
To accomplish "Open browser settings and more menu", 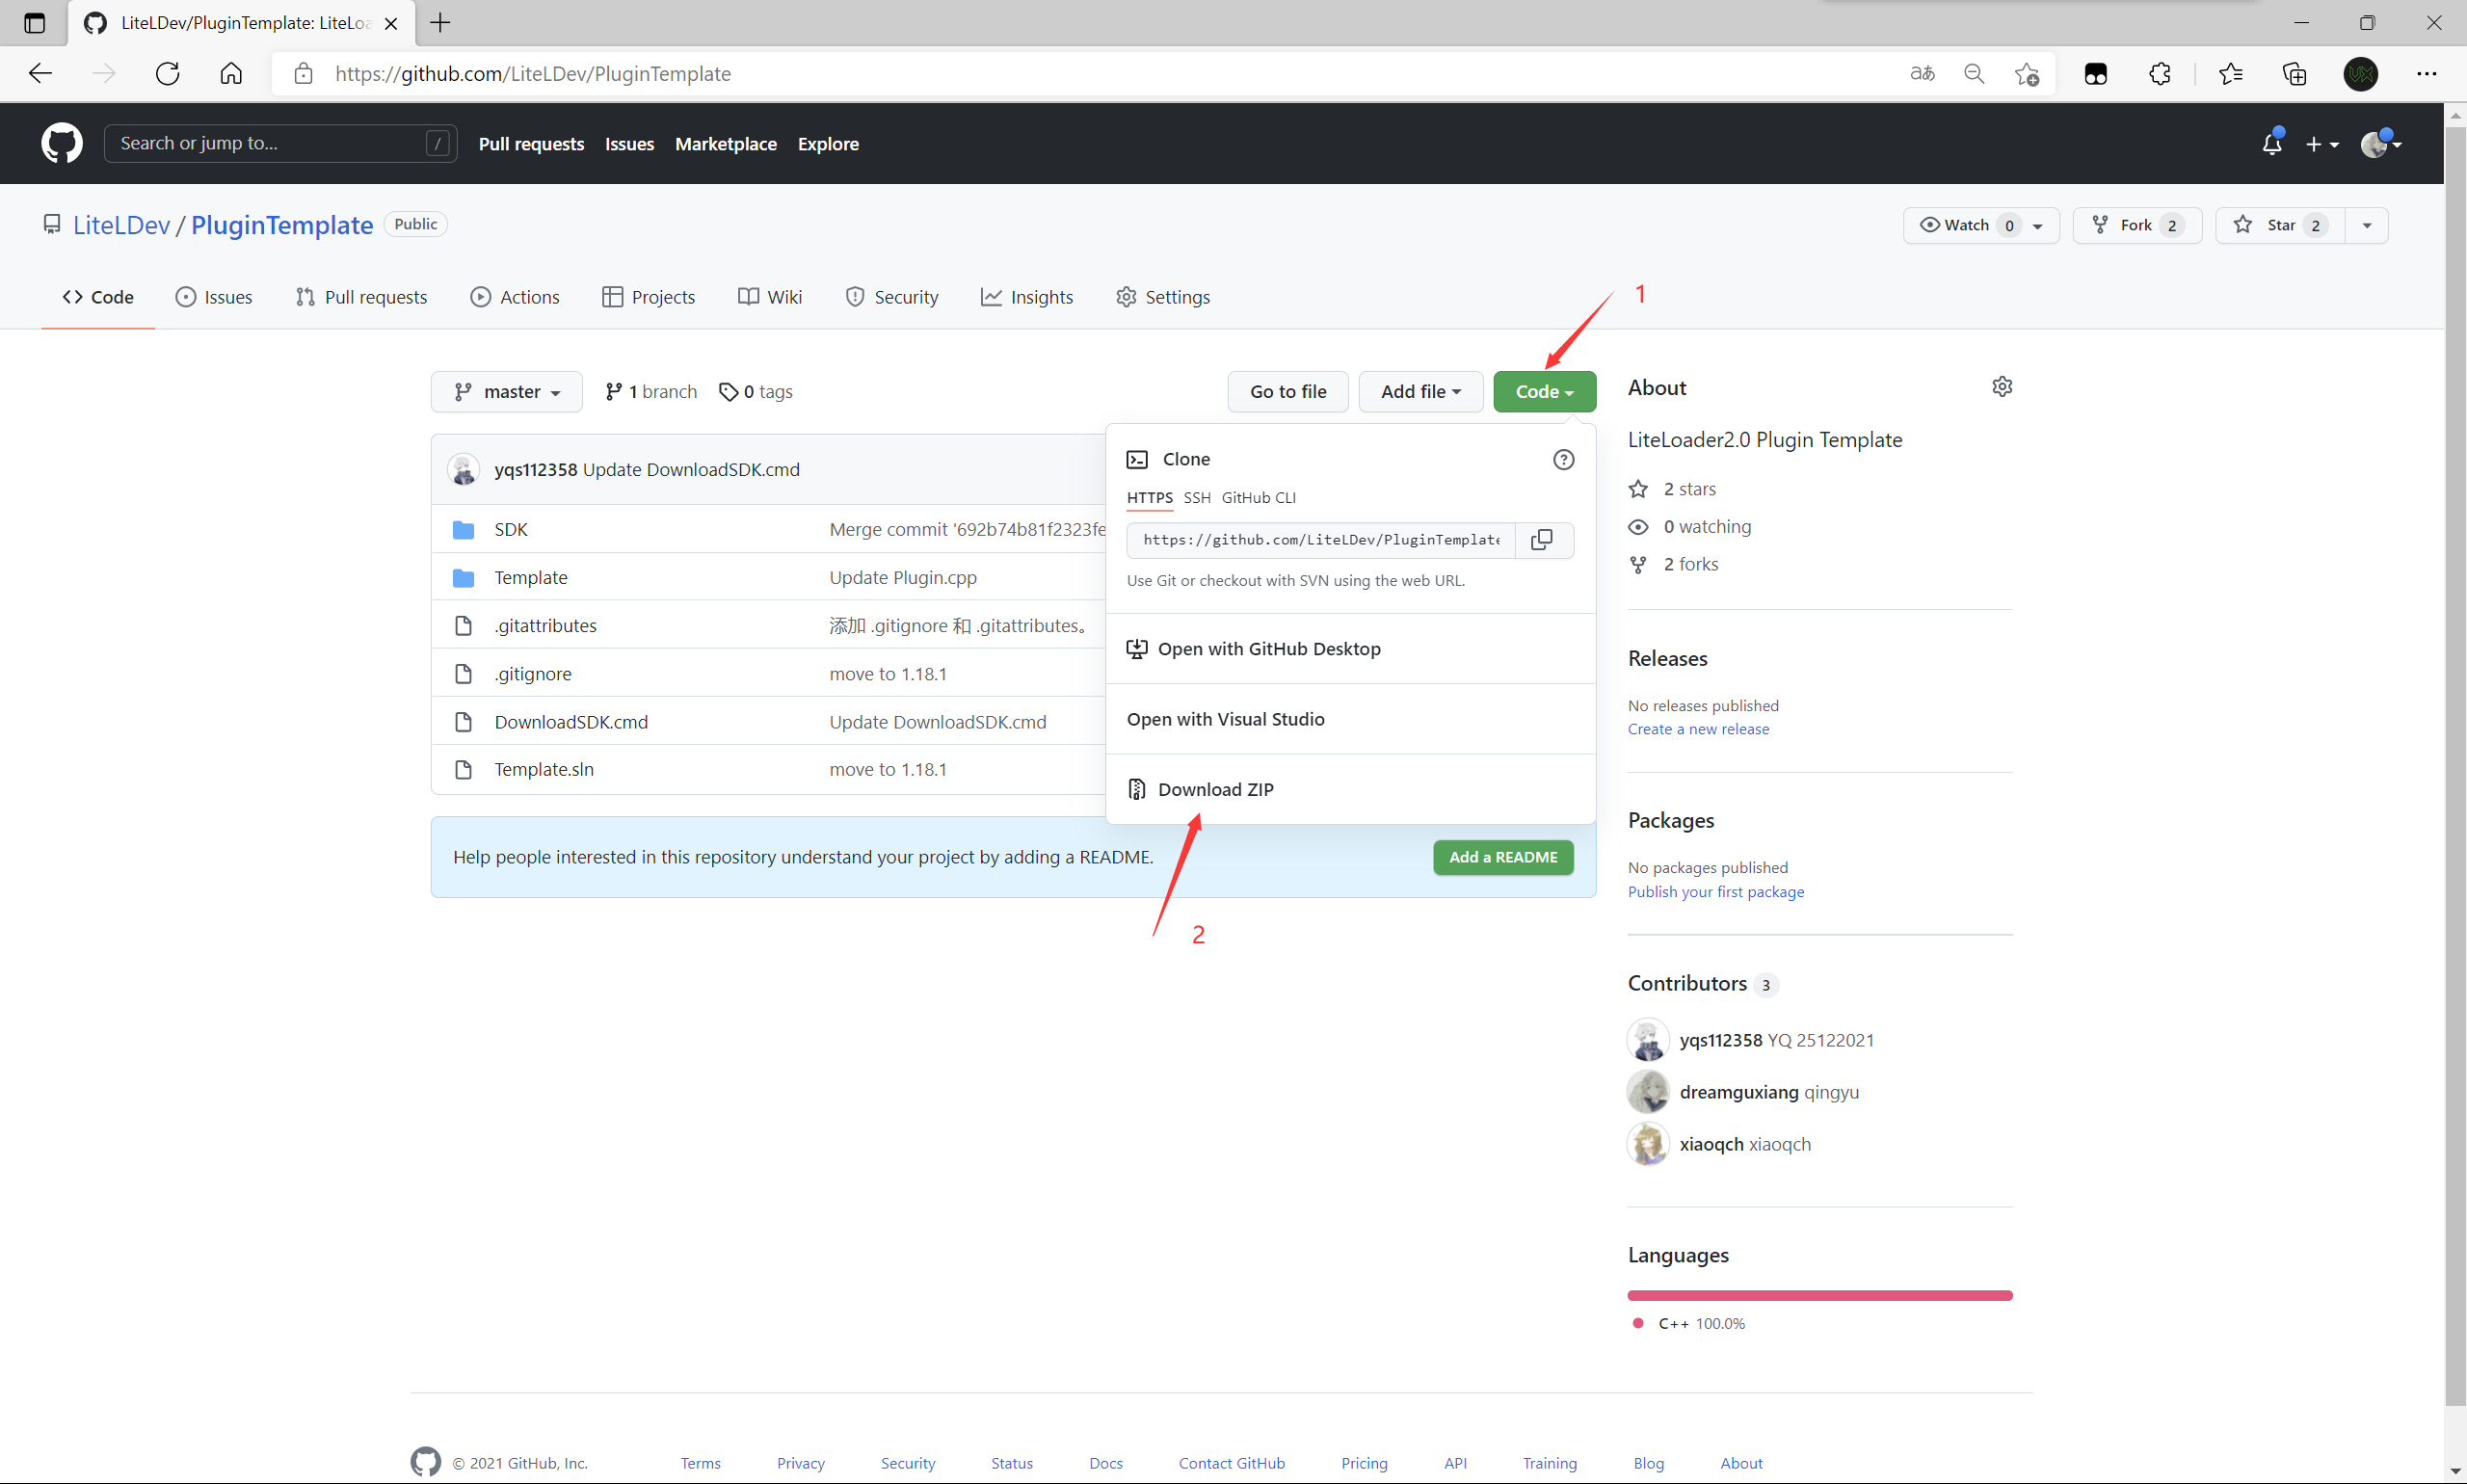I will click(x=2427, y=73).
